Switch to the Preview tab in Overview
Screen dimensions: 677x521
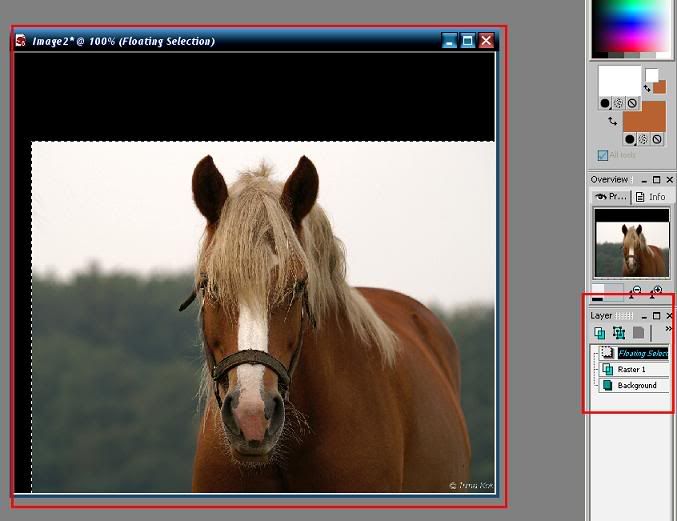point(611,197)
